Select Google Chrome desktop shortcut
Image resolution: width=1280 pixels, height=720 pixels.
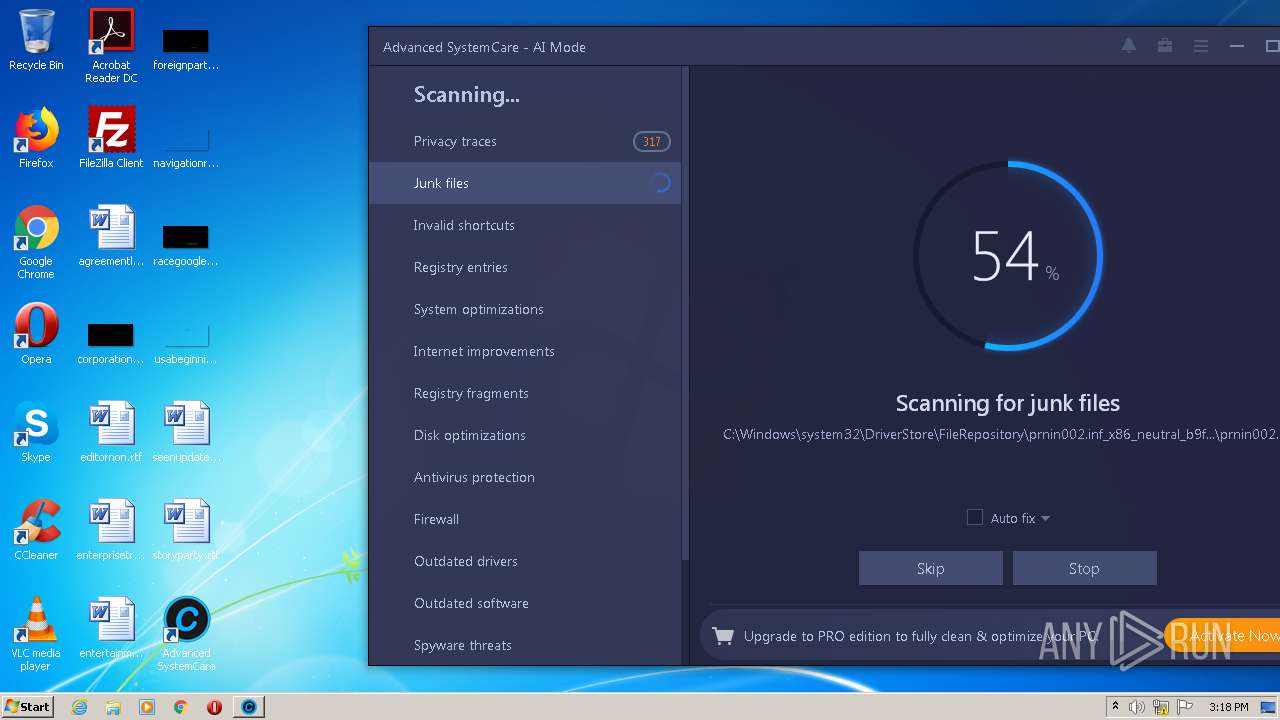[x=36, y=242]
